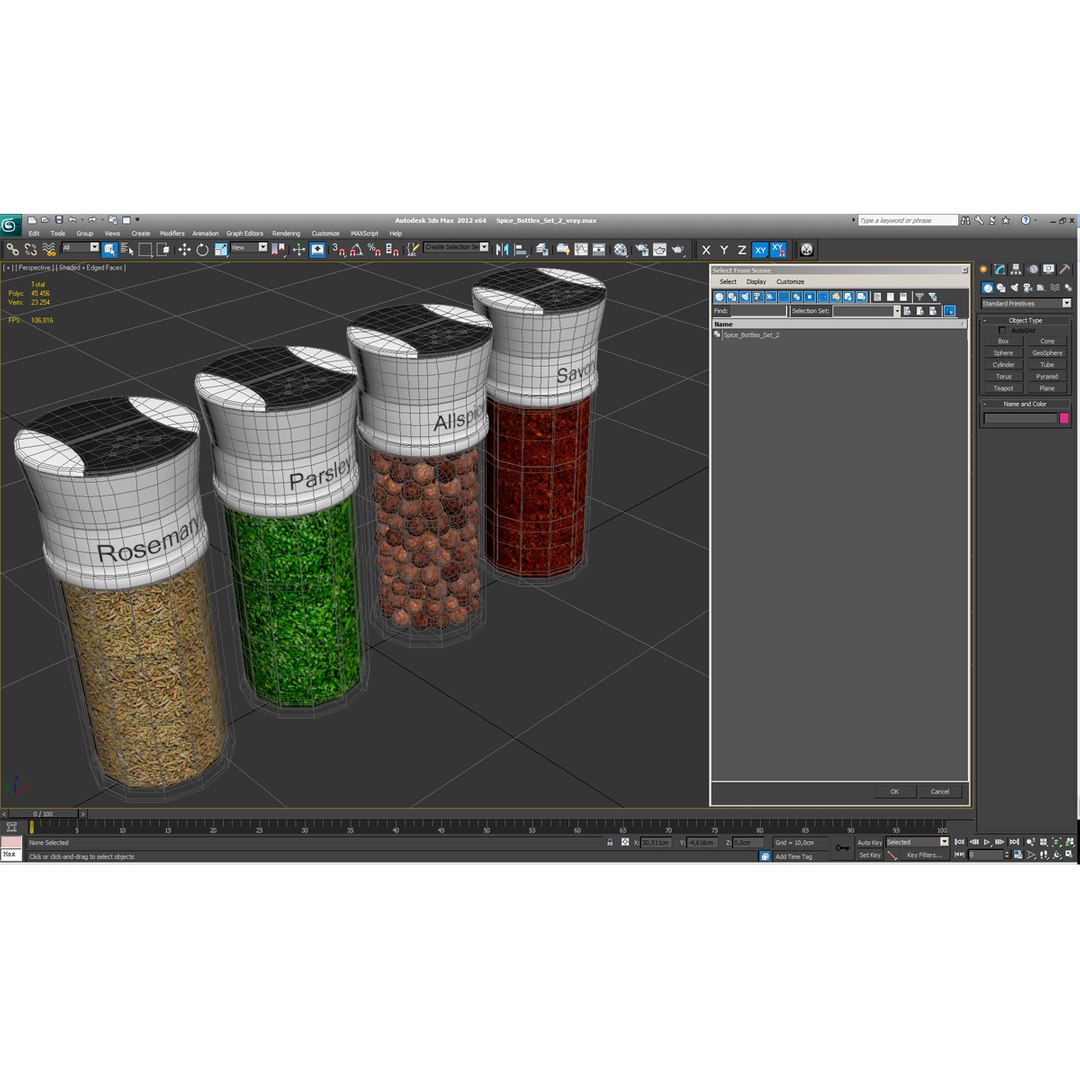Enable the AutoGrid checkbox
1080x1080 pixels.
pos(1002,331)
